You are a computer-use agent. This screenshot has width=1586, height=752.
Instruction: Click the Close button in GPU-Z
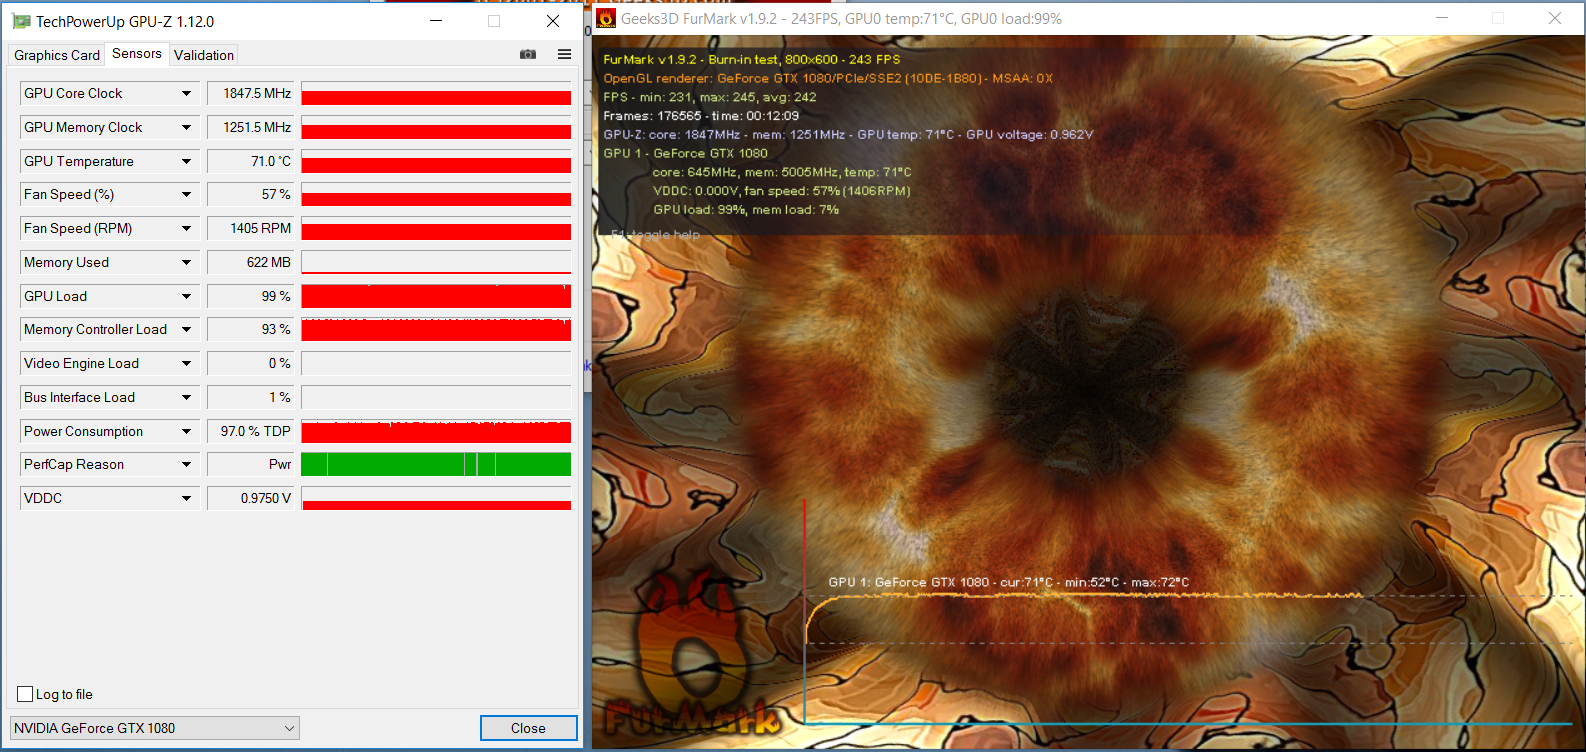529,728
